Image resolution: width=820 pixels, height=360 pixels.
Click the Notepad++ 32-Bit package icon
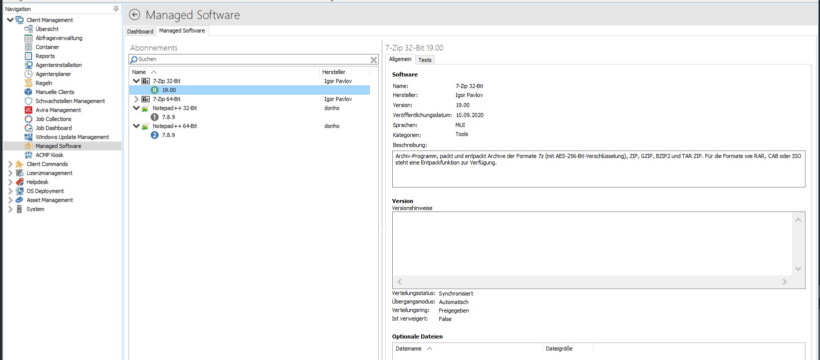[146, 108]
